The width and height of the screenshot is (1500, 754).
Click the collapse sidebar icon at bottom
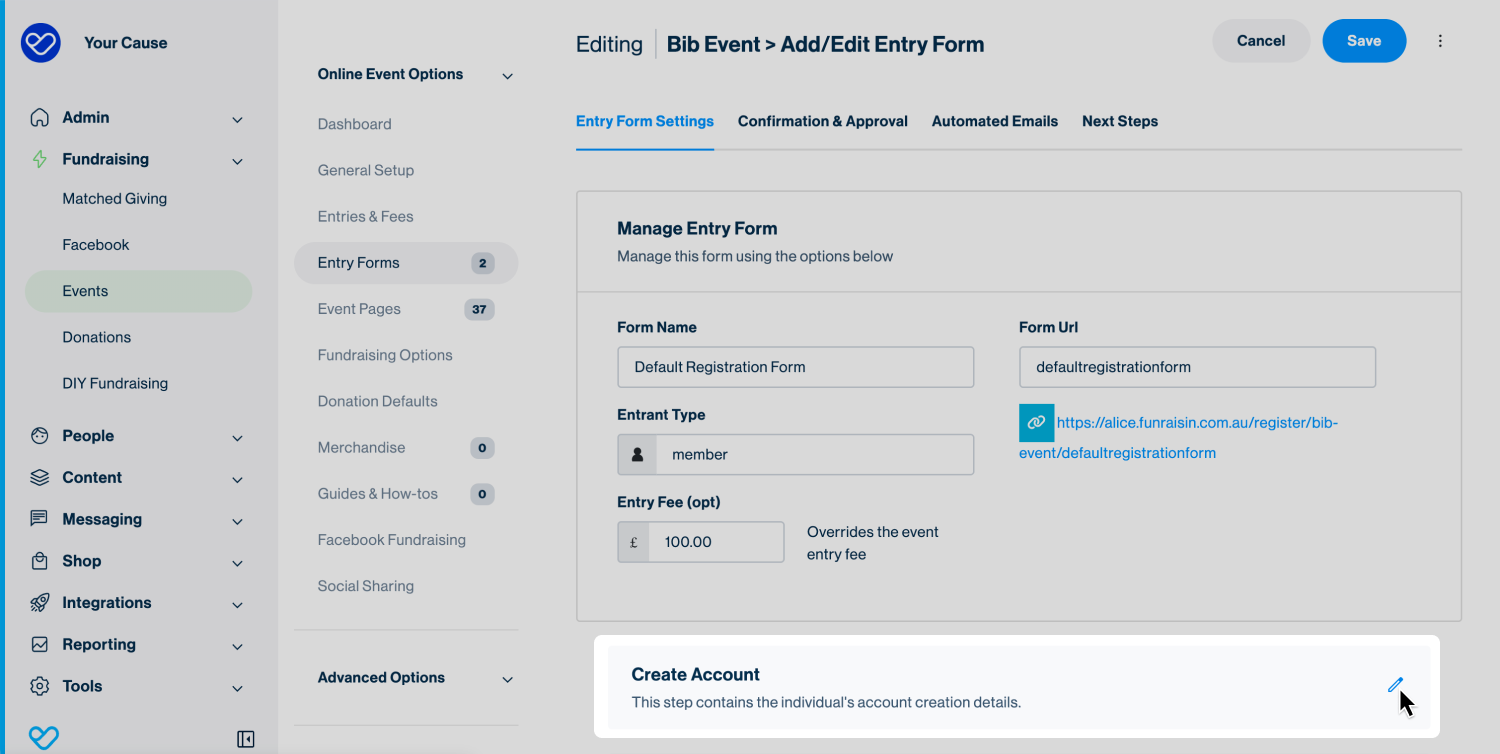click(246, 739)
